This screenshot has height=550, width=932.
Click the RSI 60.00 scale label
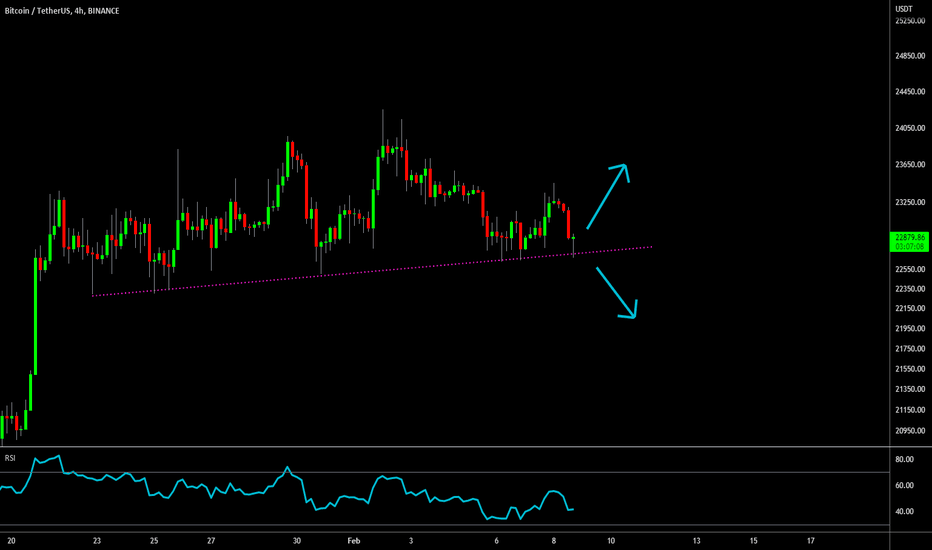click(904, 486)
